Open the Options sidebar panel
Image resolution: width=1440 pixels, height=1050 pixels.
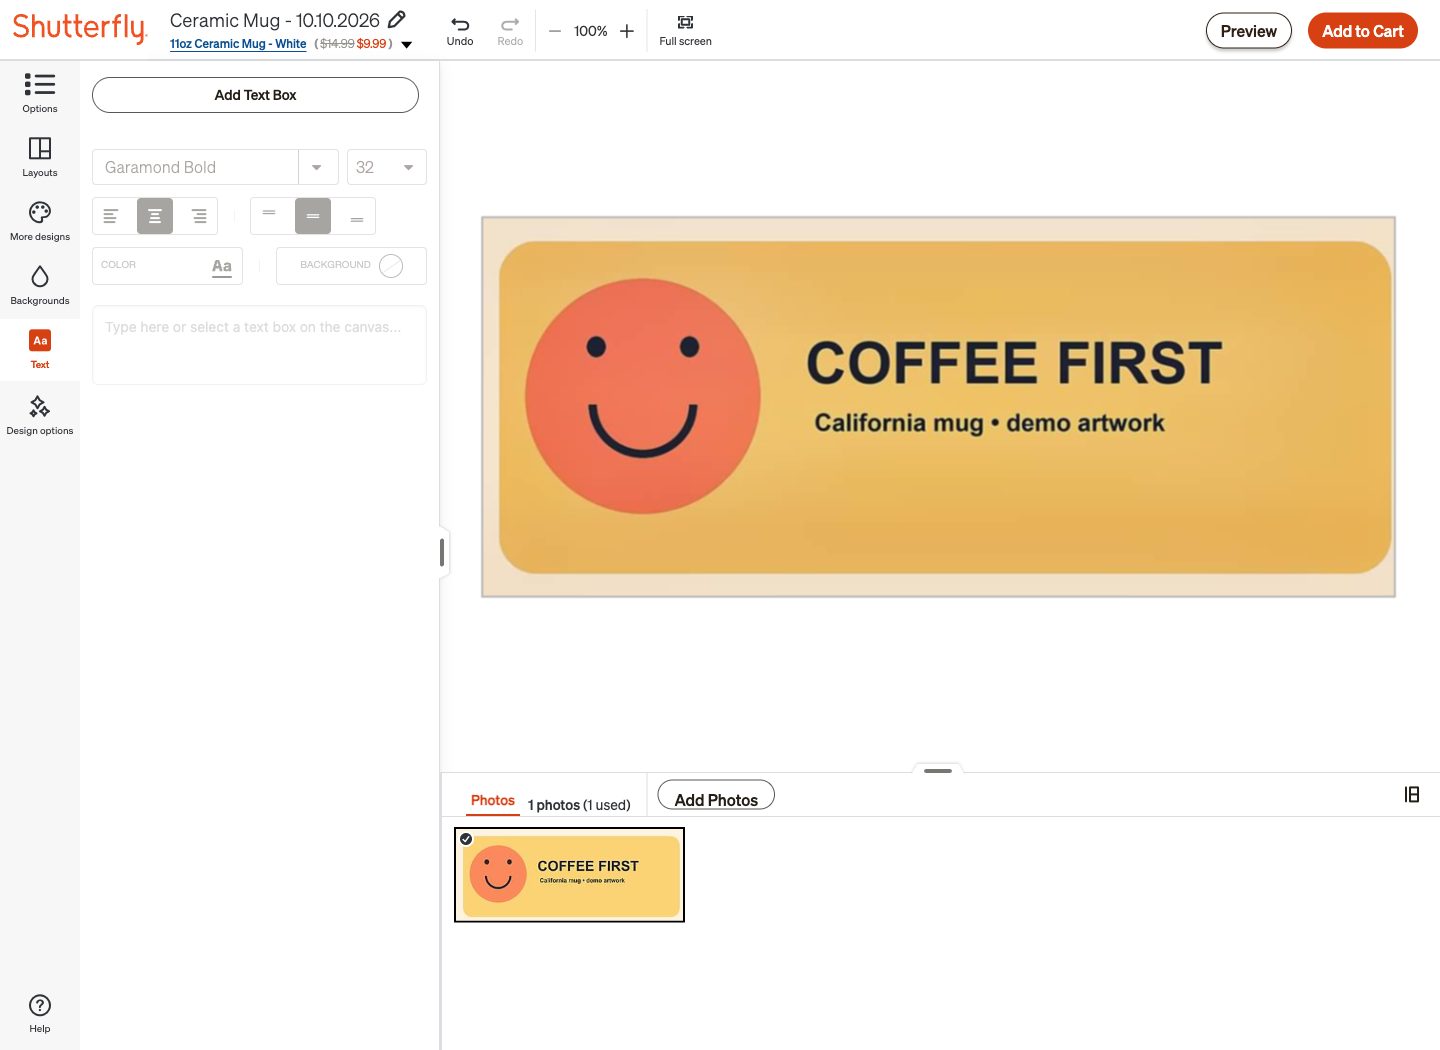click(40, 93)
